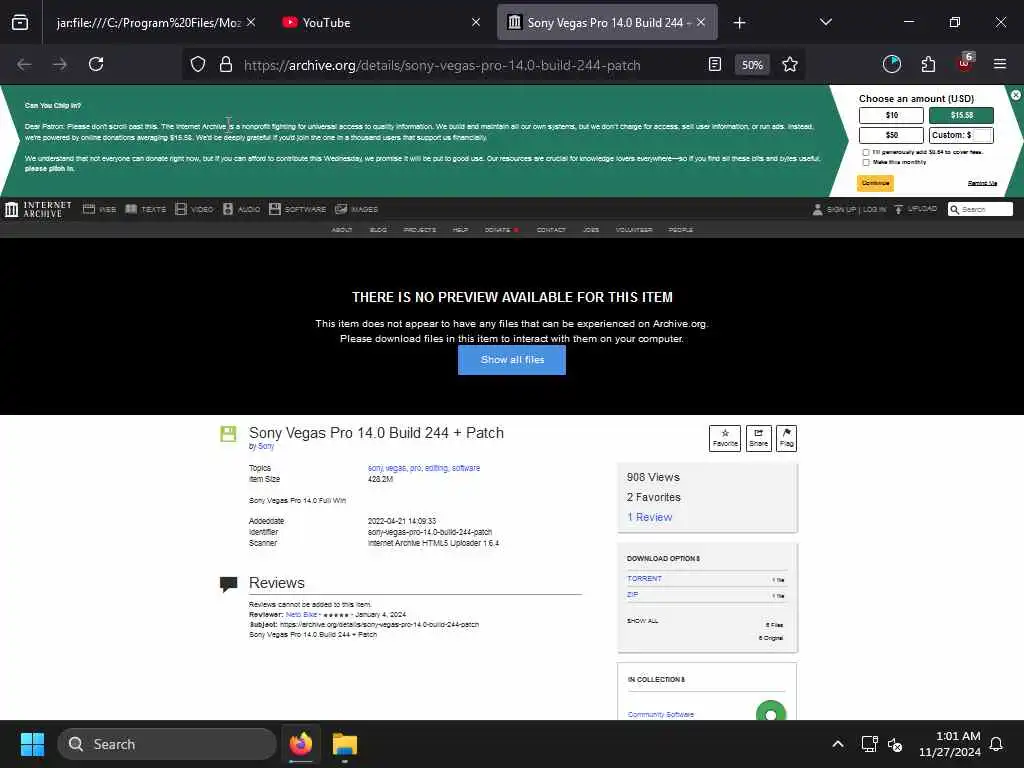Open the Software section icon
The height and width of the screenshot is (768, 1024).
275,209
